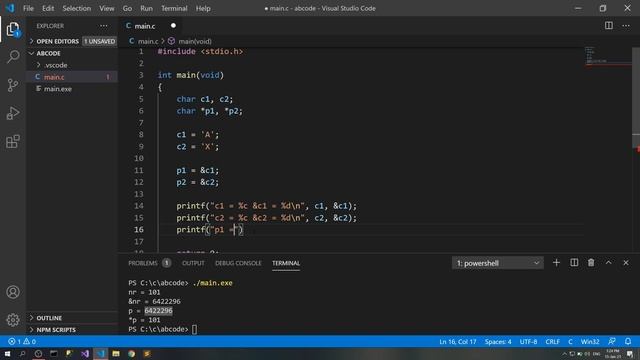
Task: Click line number 14 in the gutter
Action: click(x=139, y=206)
